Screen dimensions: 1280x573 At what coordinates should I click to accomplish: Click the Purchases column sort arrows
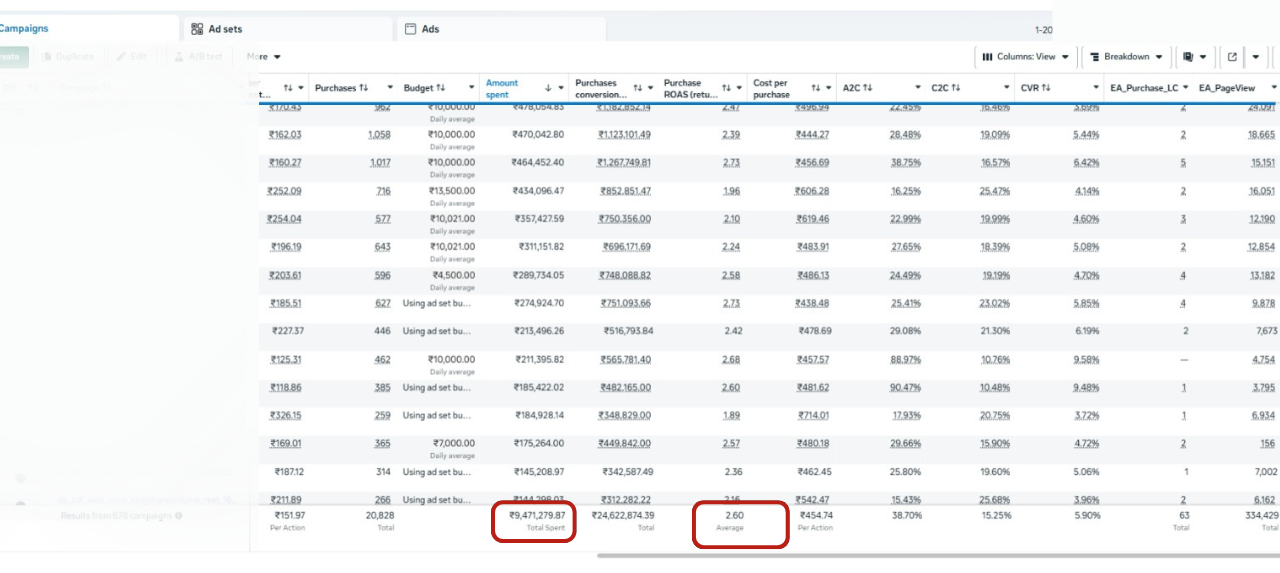(364, 88)
